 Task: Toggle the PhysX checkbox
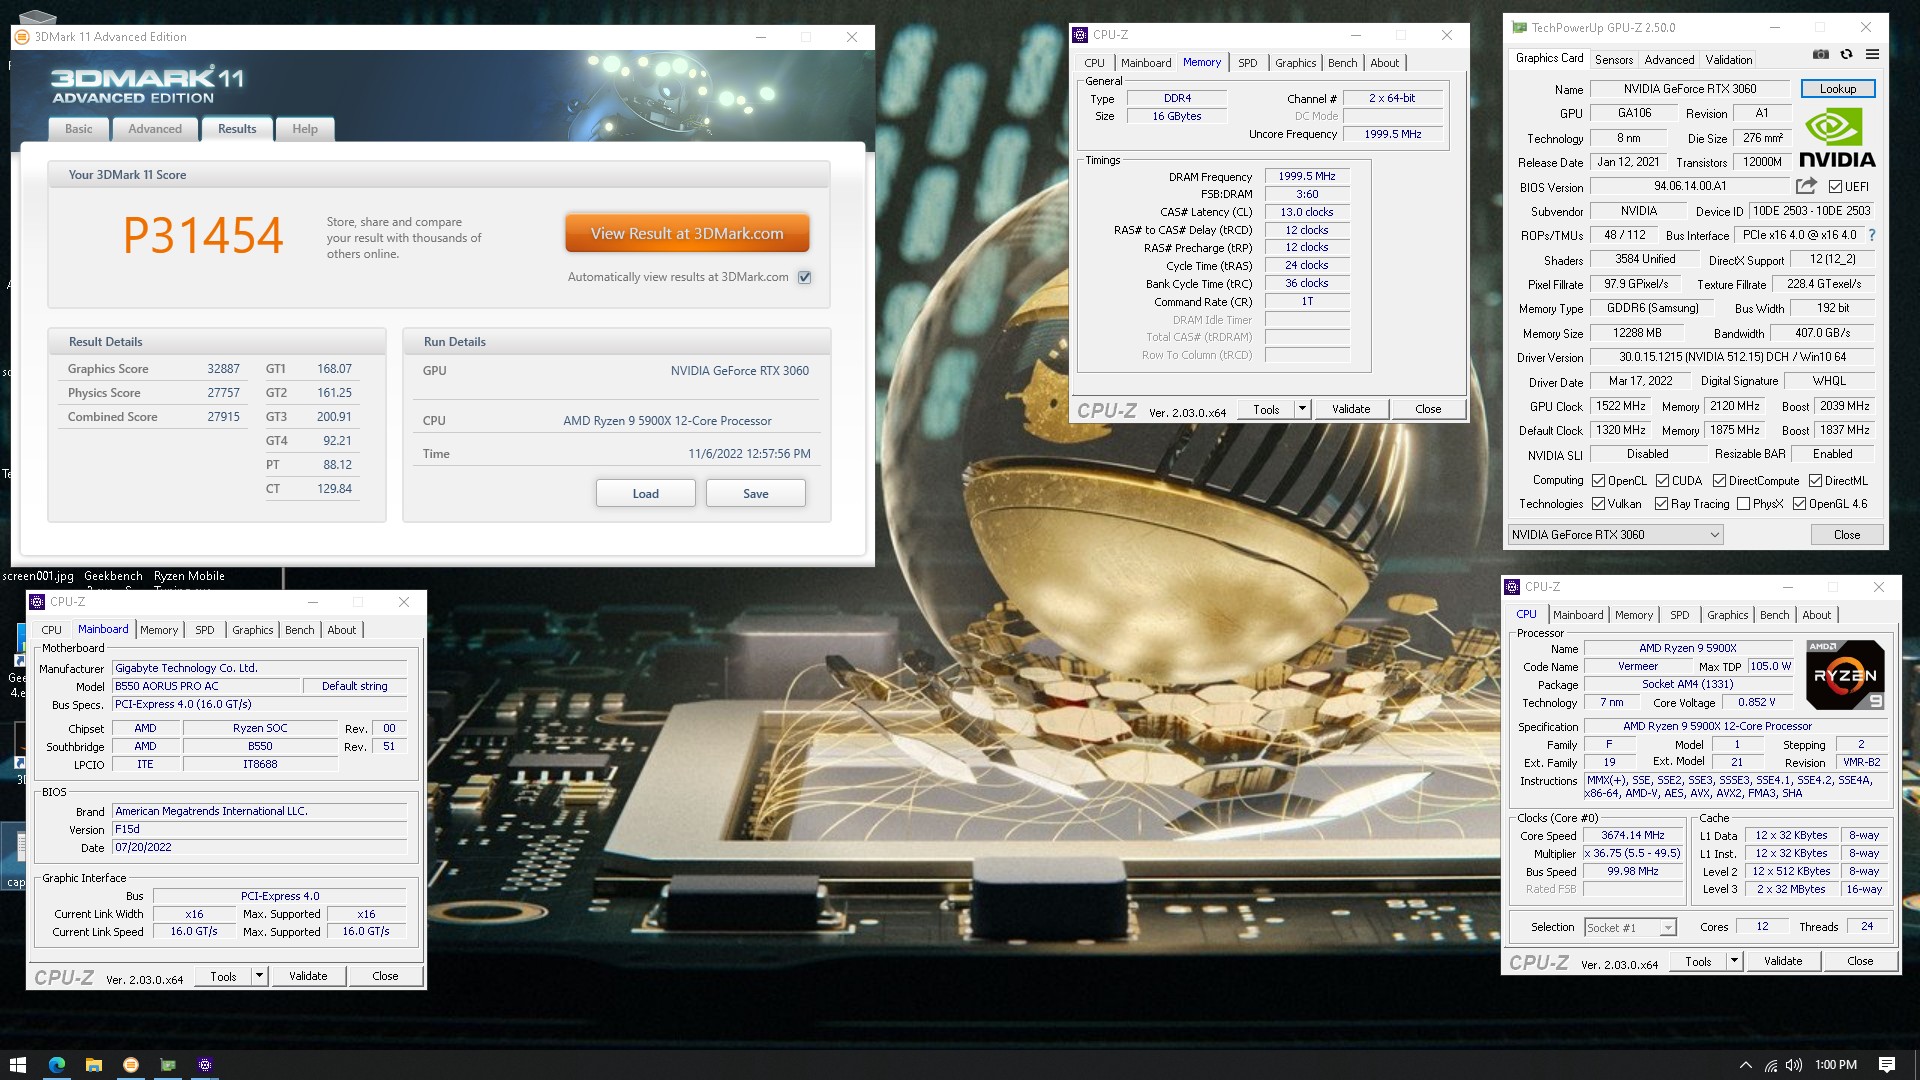click(1743, 504)
